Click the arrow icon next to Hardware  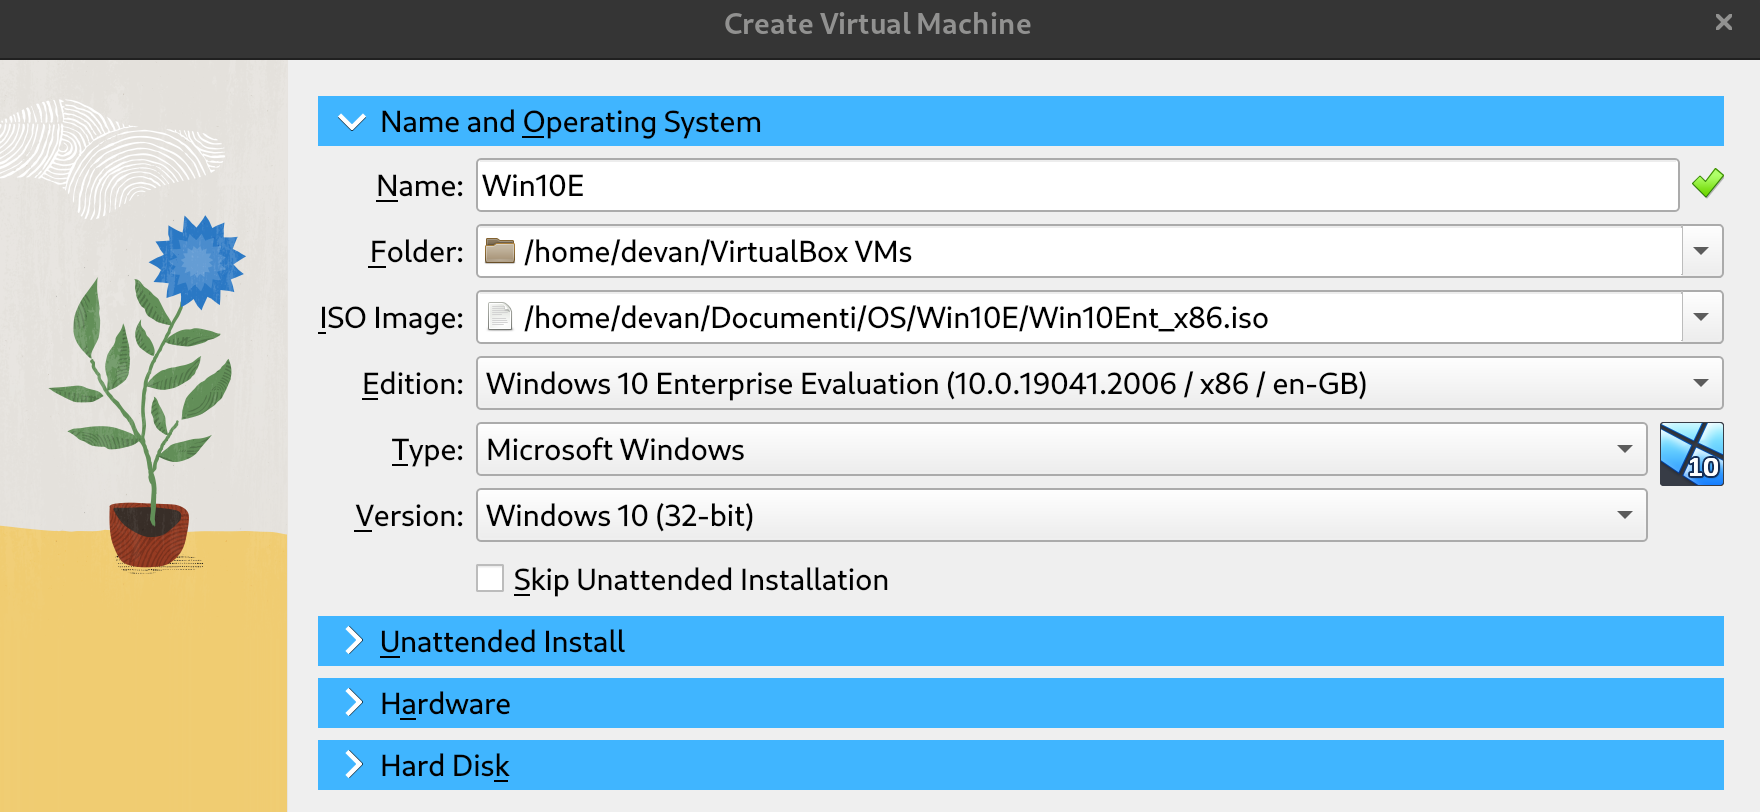(353, 703)
